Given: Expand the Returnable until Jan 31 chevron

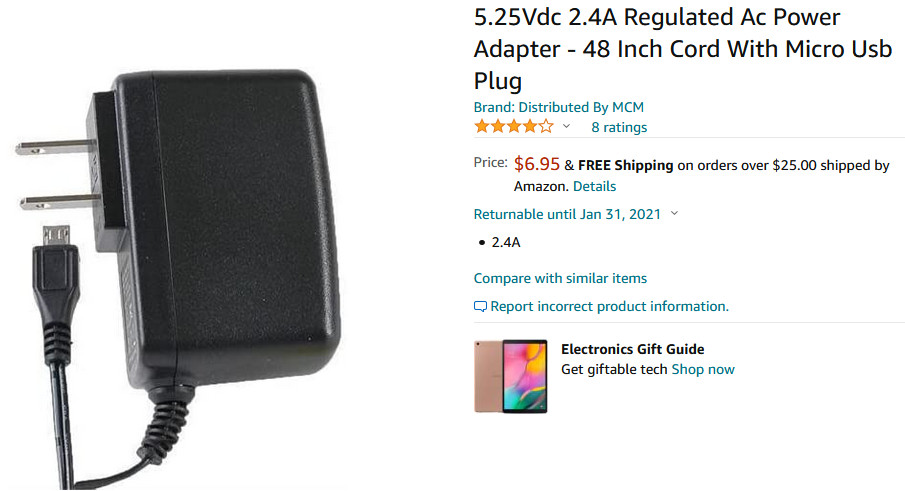Looking at the screenshot, I should (x=674, y=213).
